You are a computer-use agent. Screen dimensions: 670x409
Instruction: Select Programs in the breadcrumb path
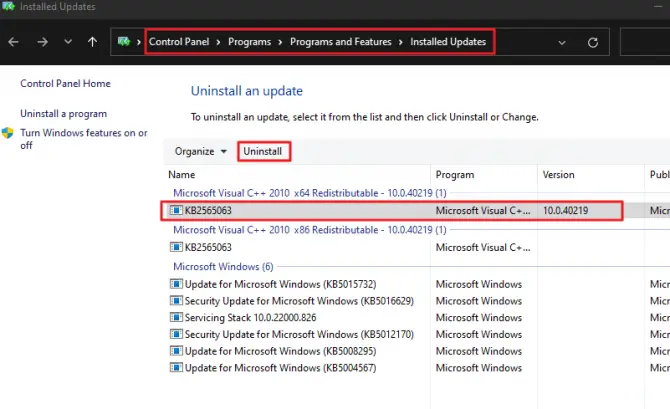coord(250,42)
